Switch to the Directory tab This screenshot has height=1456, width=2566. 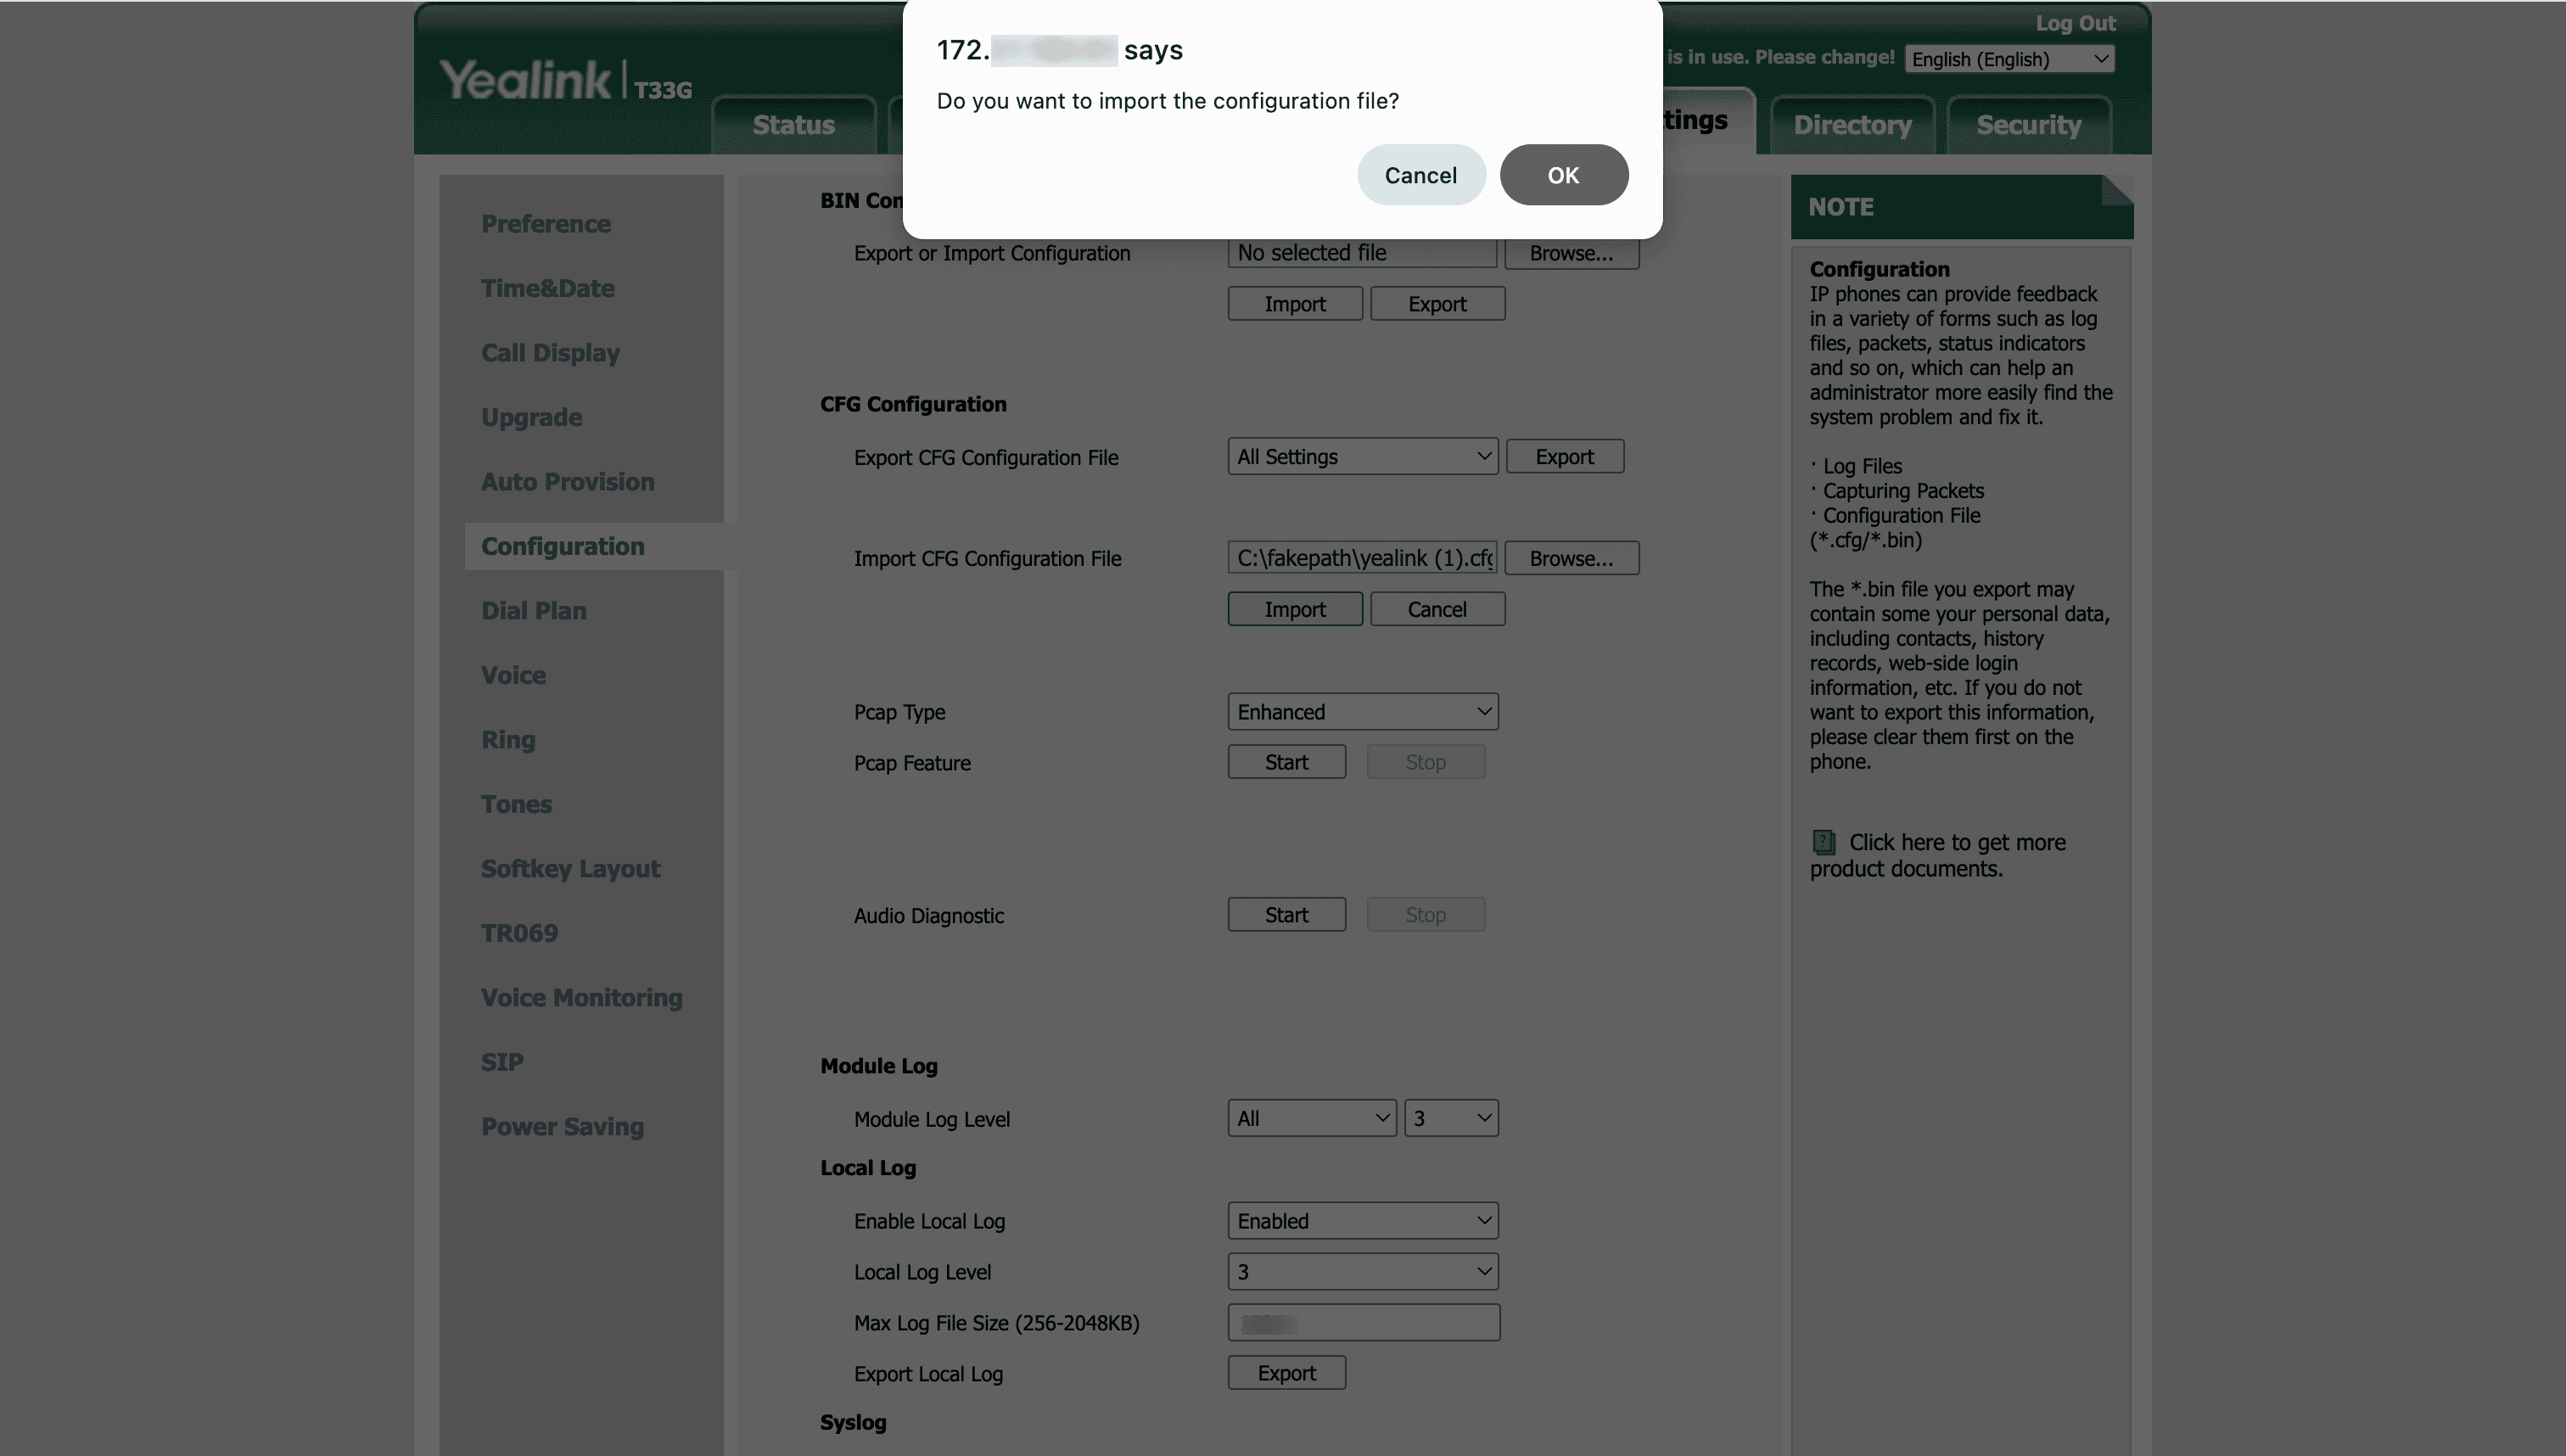click(1852, 125)
